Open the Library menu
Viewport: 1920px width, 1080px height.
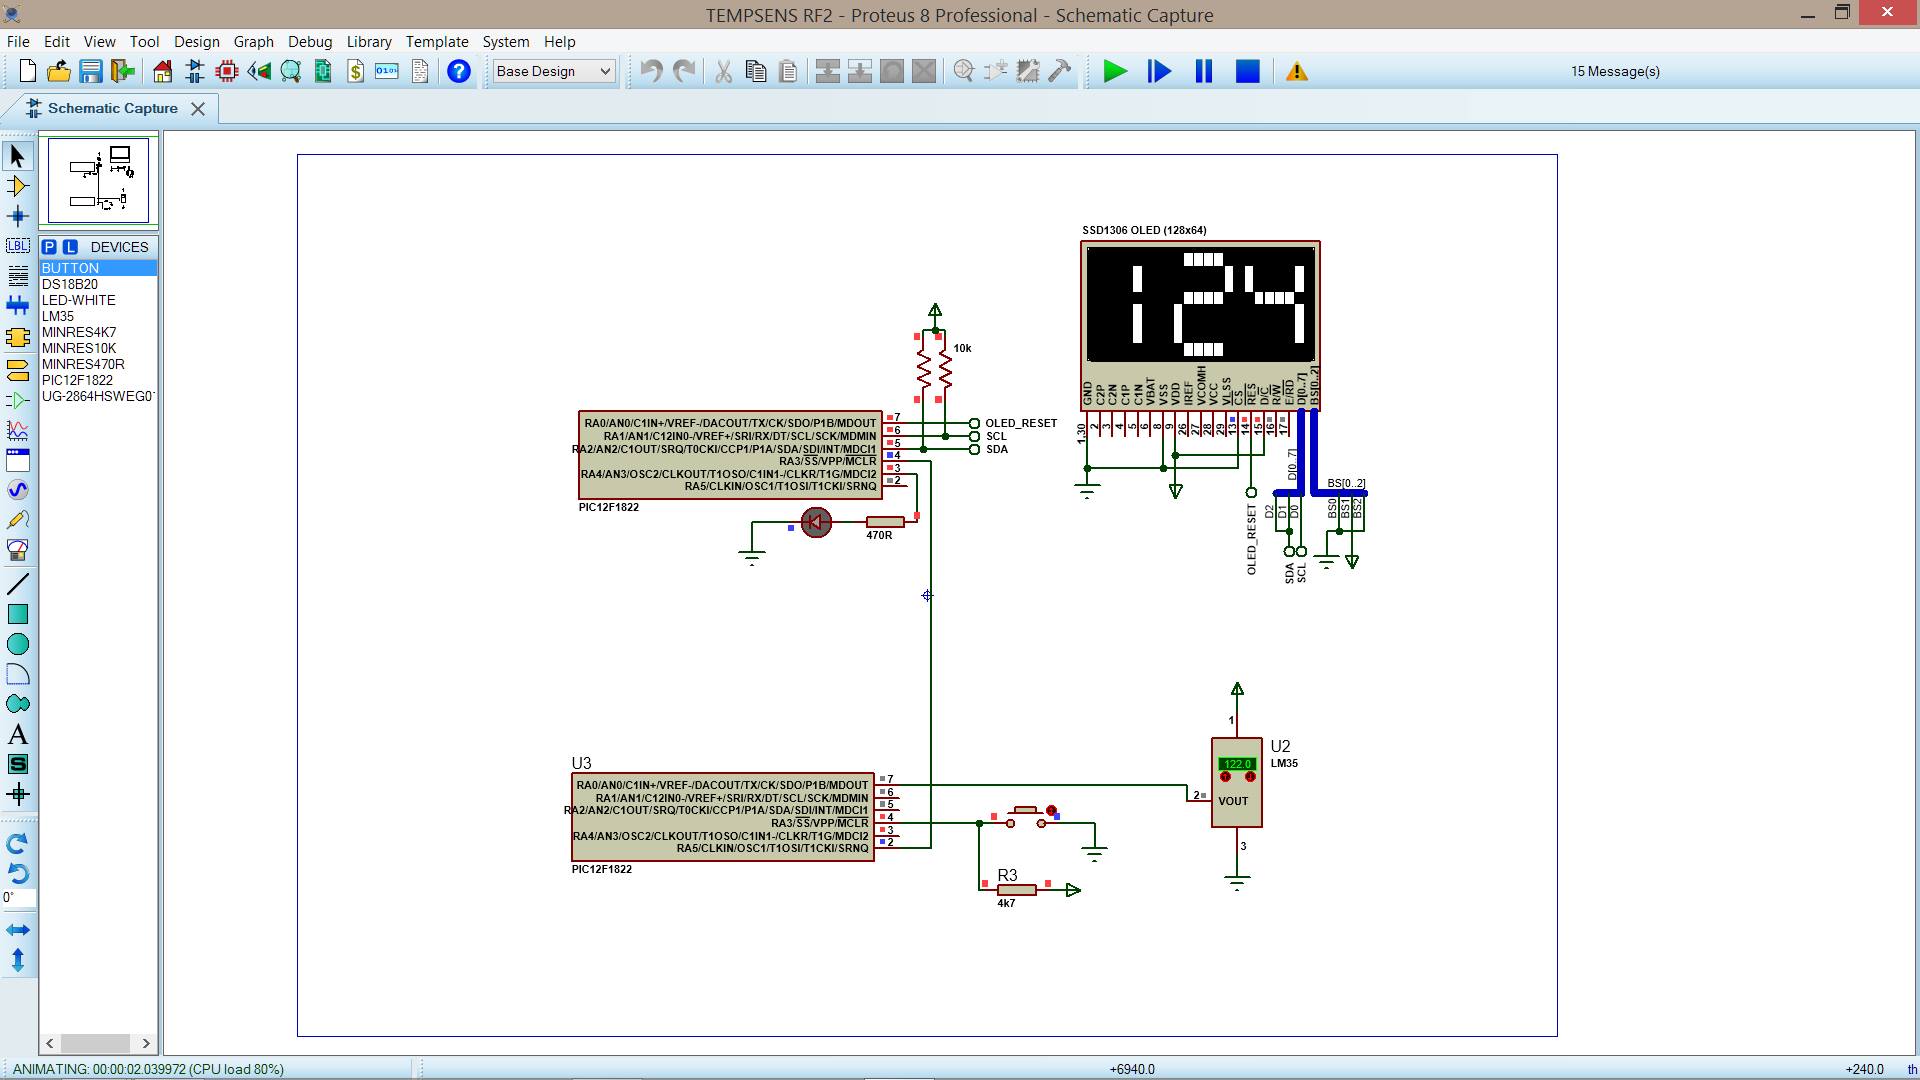click(369, 42)
